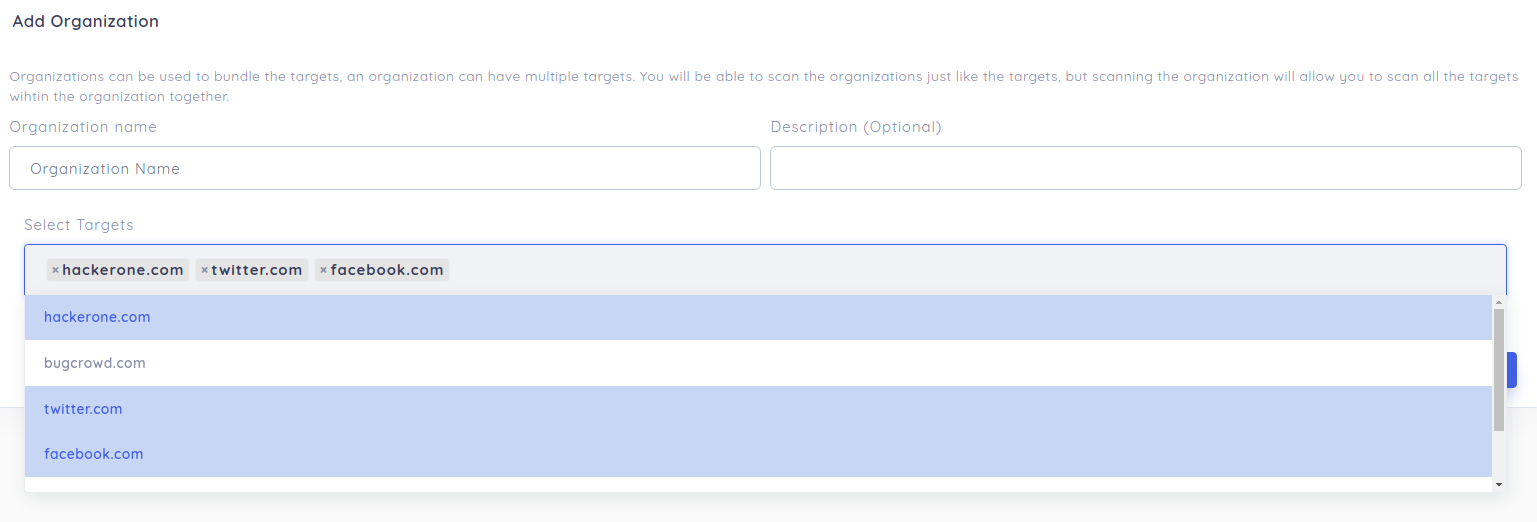Select bugcrowd.com from the targets list
This screenshot has height=522, width=1537.
[95, 363]
